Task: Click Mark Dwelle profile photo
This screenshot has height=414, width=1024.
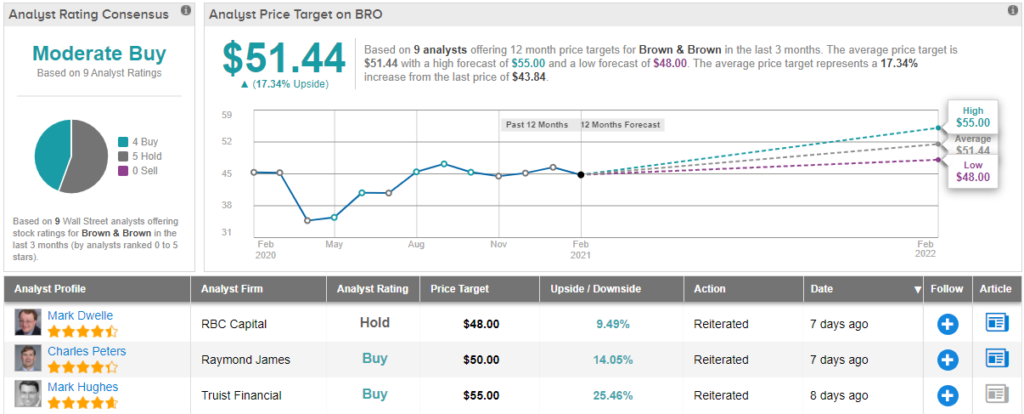Action: [28, 323]
